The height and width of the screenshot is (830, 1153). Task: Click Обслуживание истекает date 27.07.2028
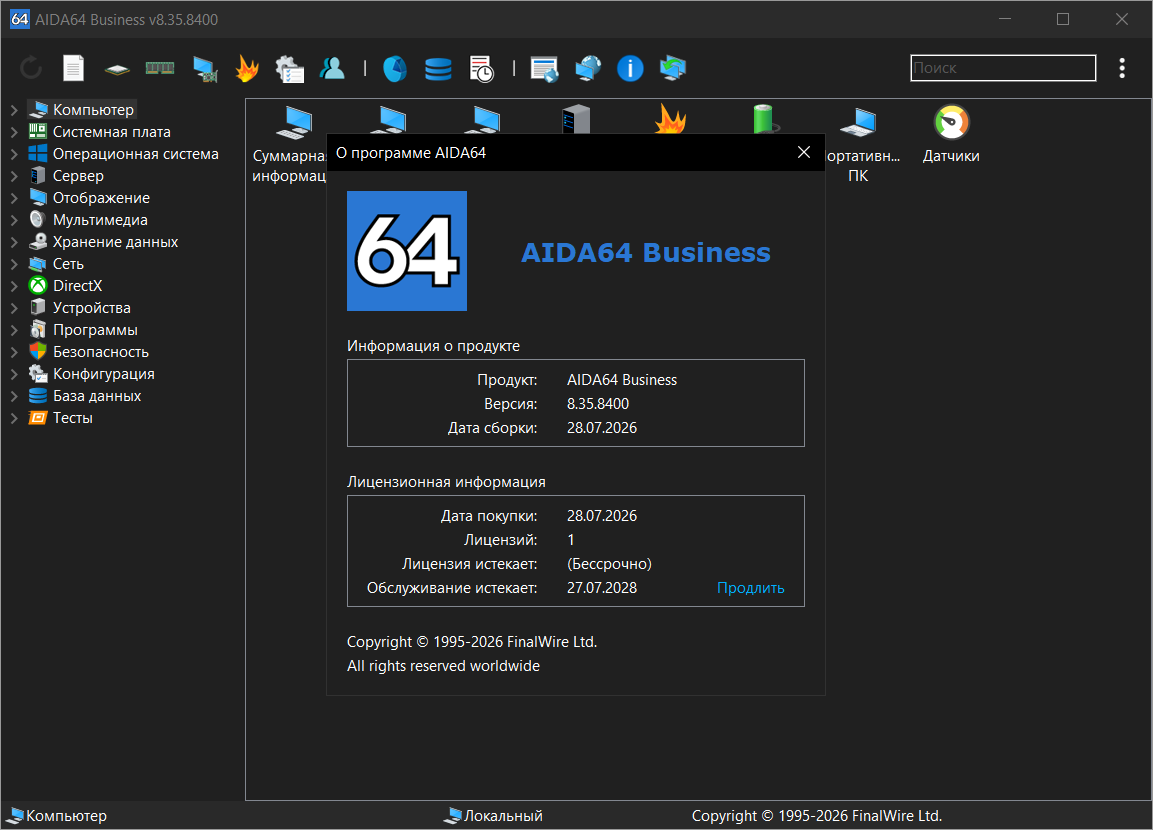coord(602,587)
